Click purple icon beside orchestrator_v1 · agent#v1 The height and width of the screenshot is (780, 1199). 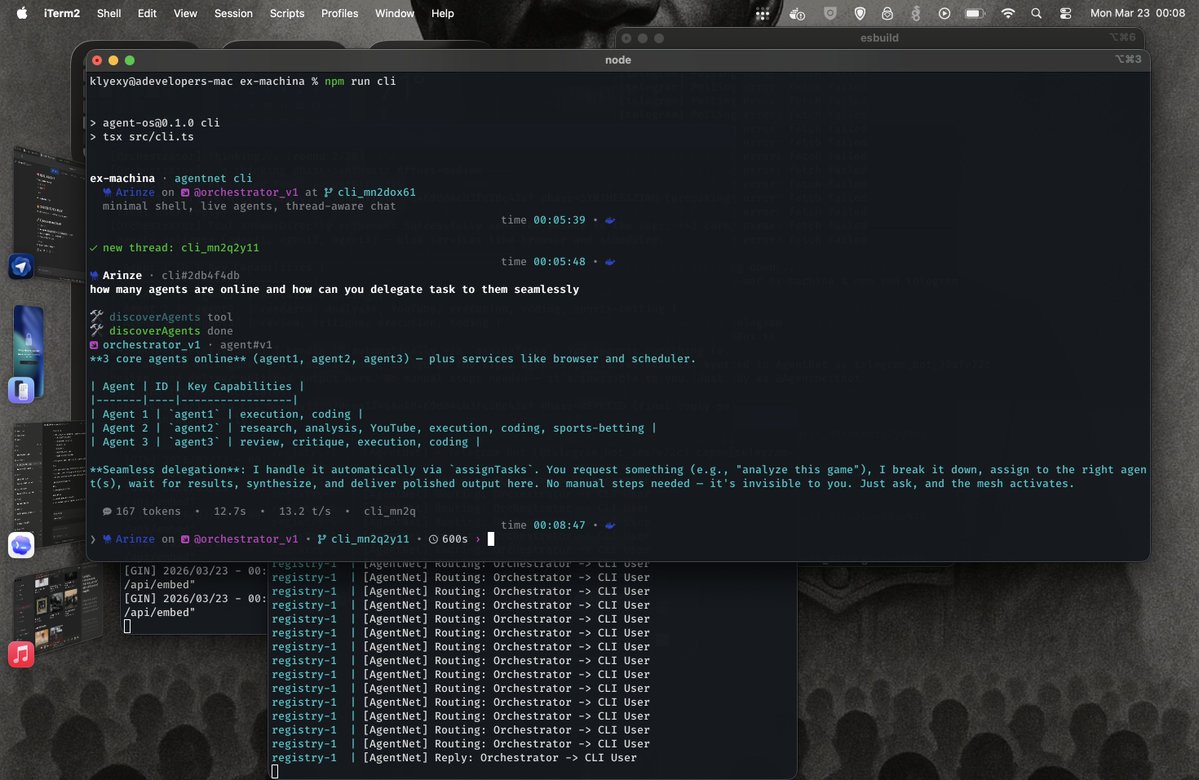point(94,345)
